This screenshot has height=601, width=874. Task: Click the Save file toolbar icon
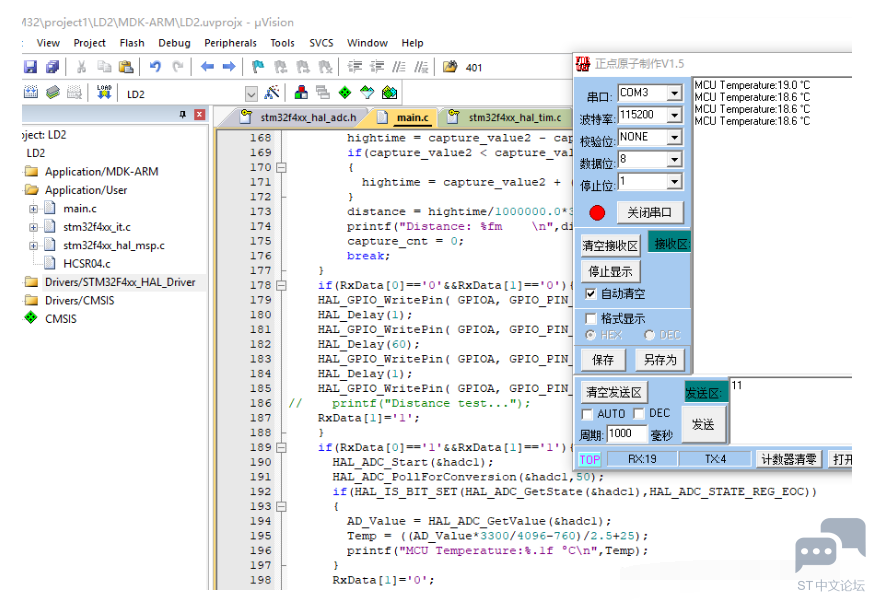coord(30,67)
